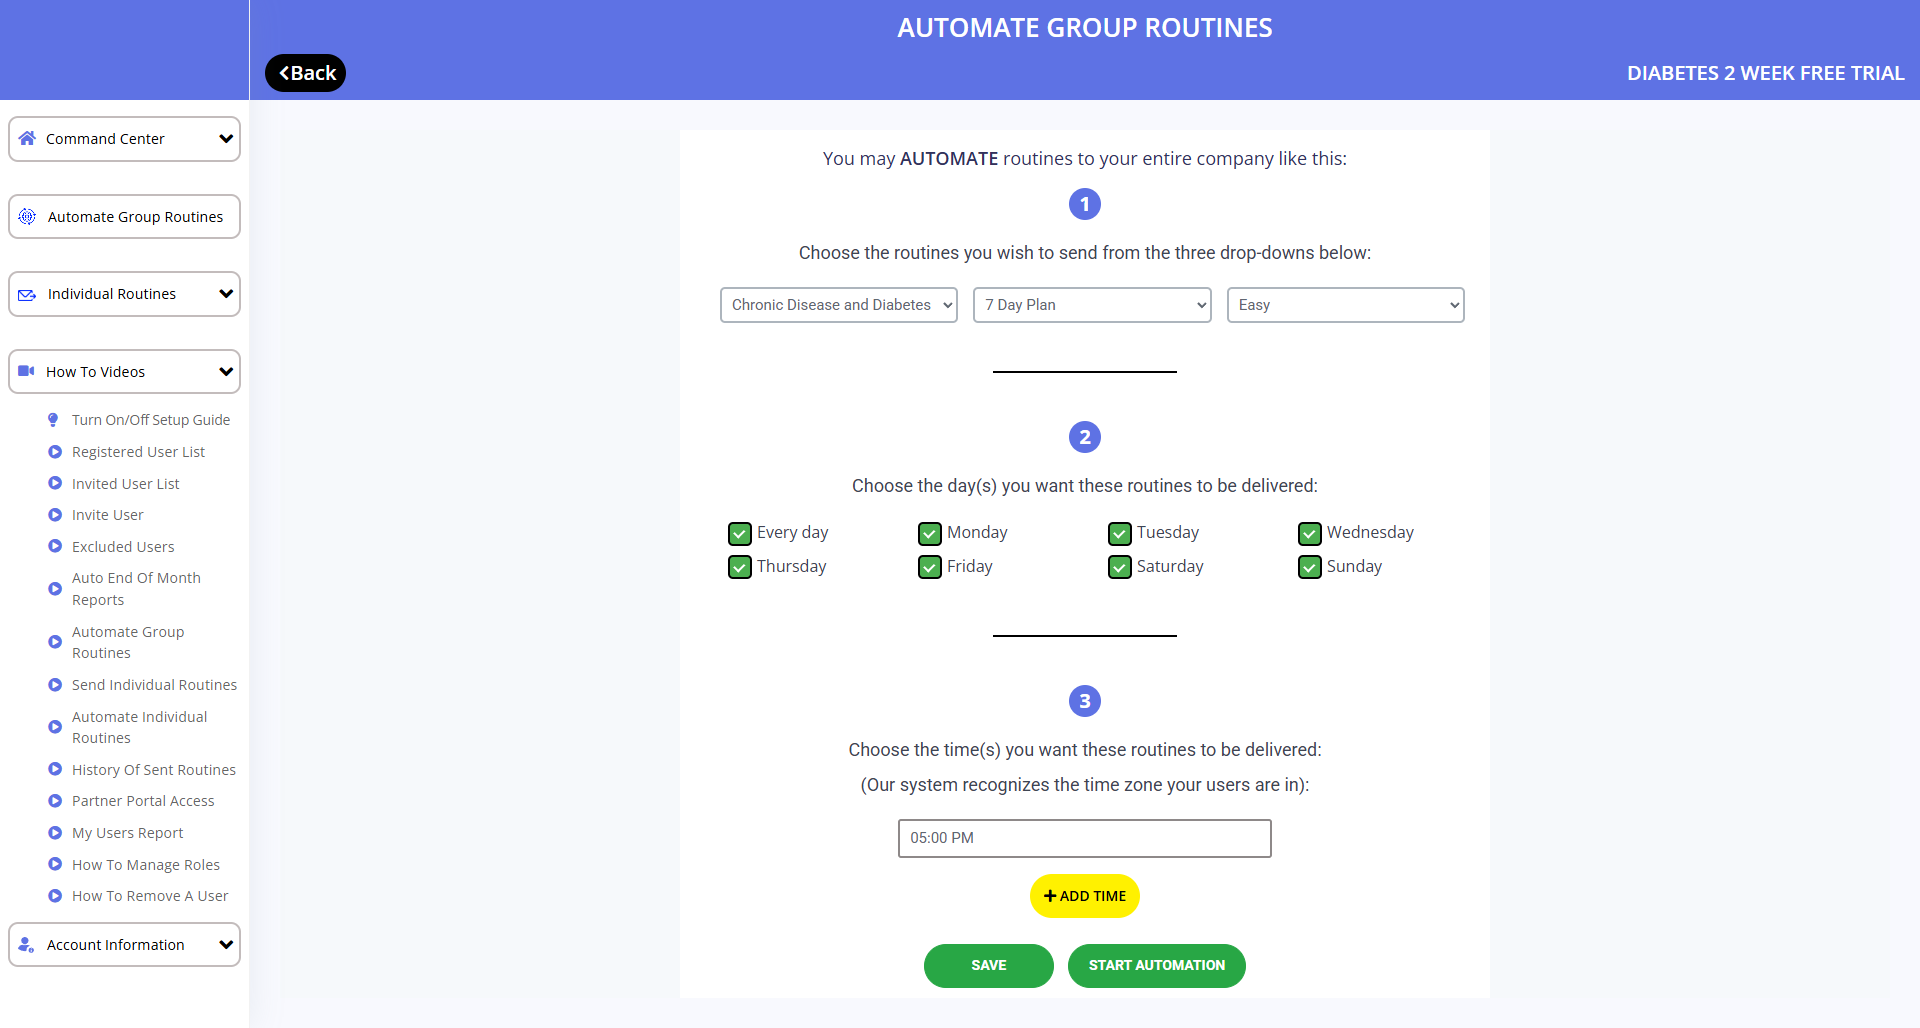
Task: Click the home icon beside Command Center
Action: click(x=27, y=139)
